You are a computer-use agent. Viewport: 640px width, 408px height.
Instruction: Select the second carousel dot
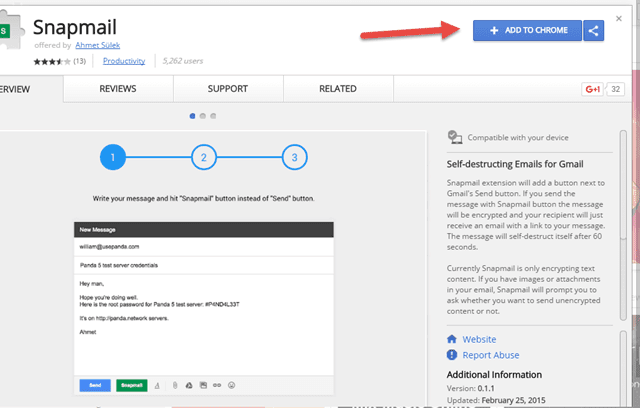202,116
